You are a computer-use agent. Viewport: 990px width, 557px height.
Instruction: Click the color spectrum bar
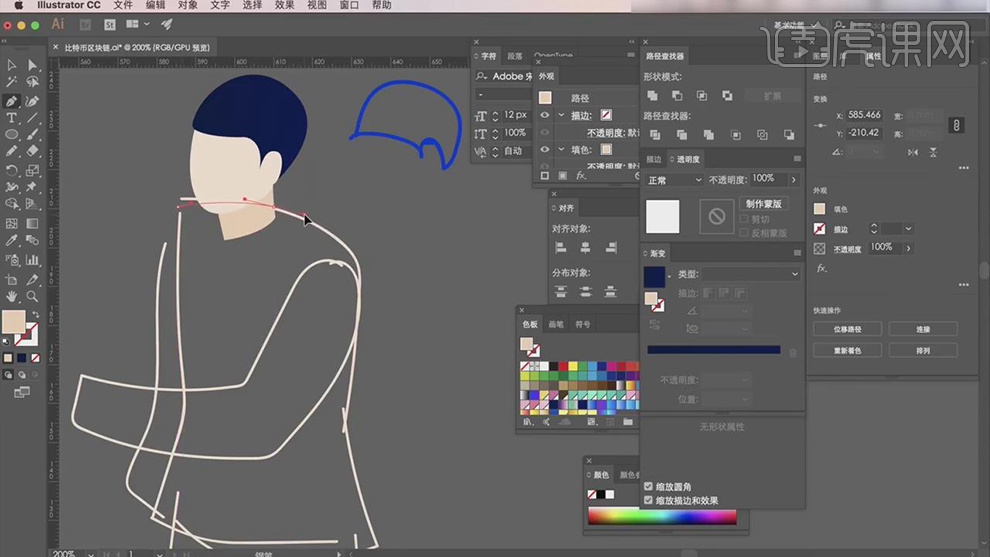662,516
